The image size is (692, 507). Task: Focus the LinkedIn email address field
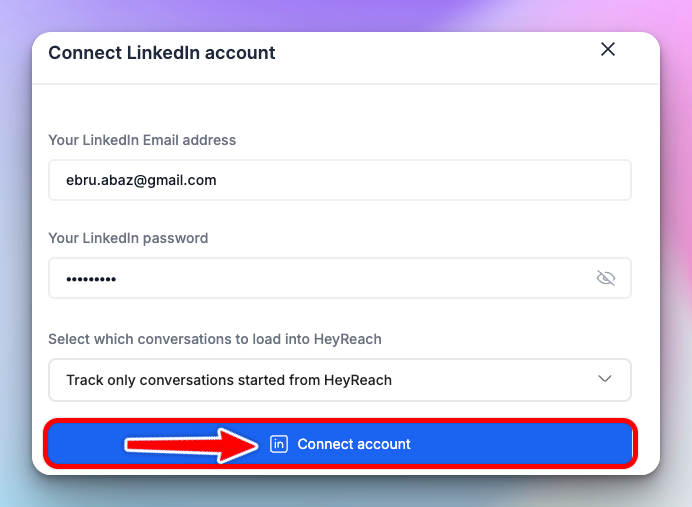click(x=340, y=180)
